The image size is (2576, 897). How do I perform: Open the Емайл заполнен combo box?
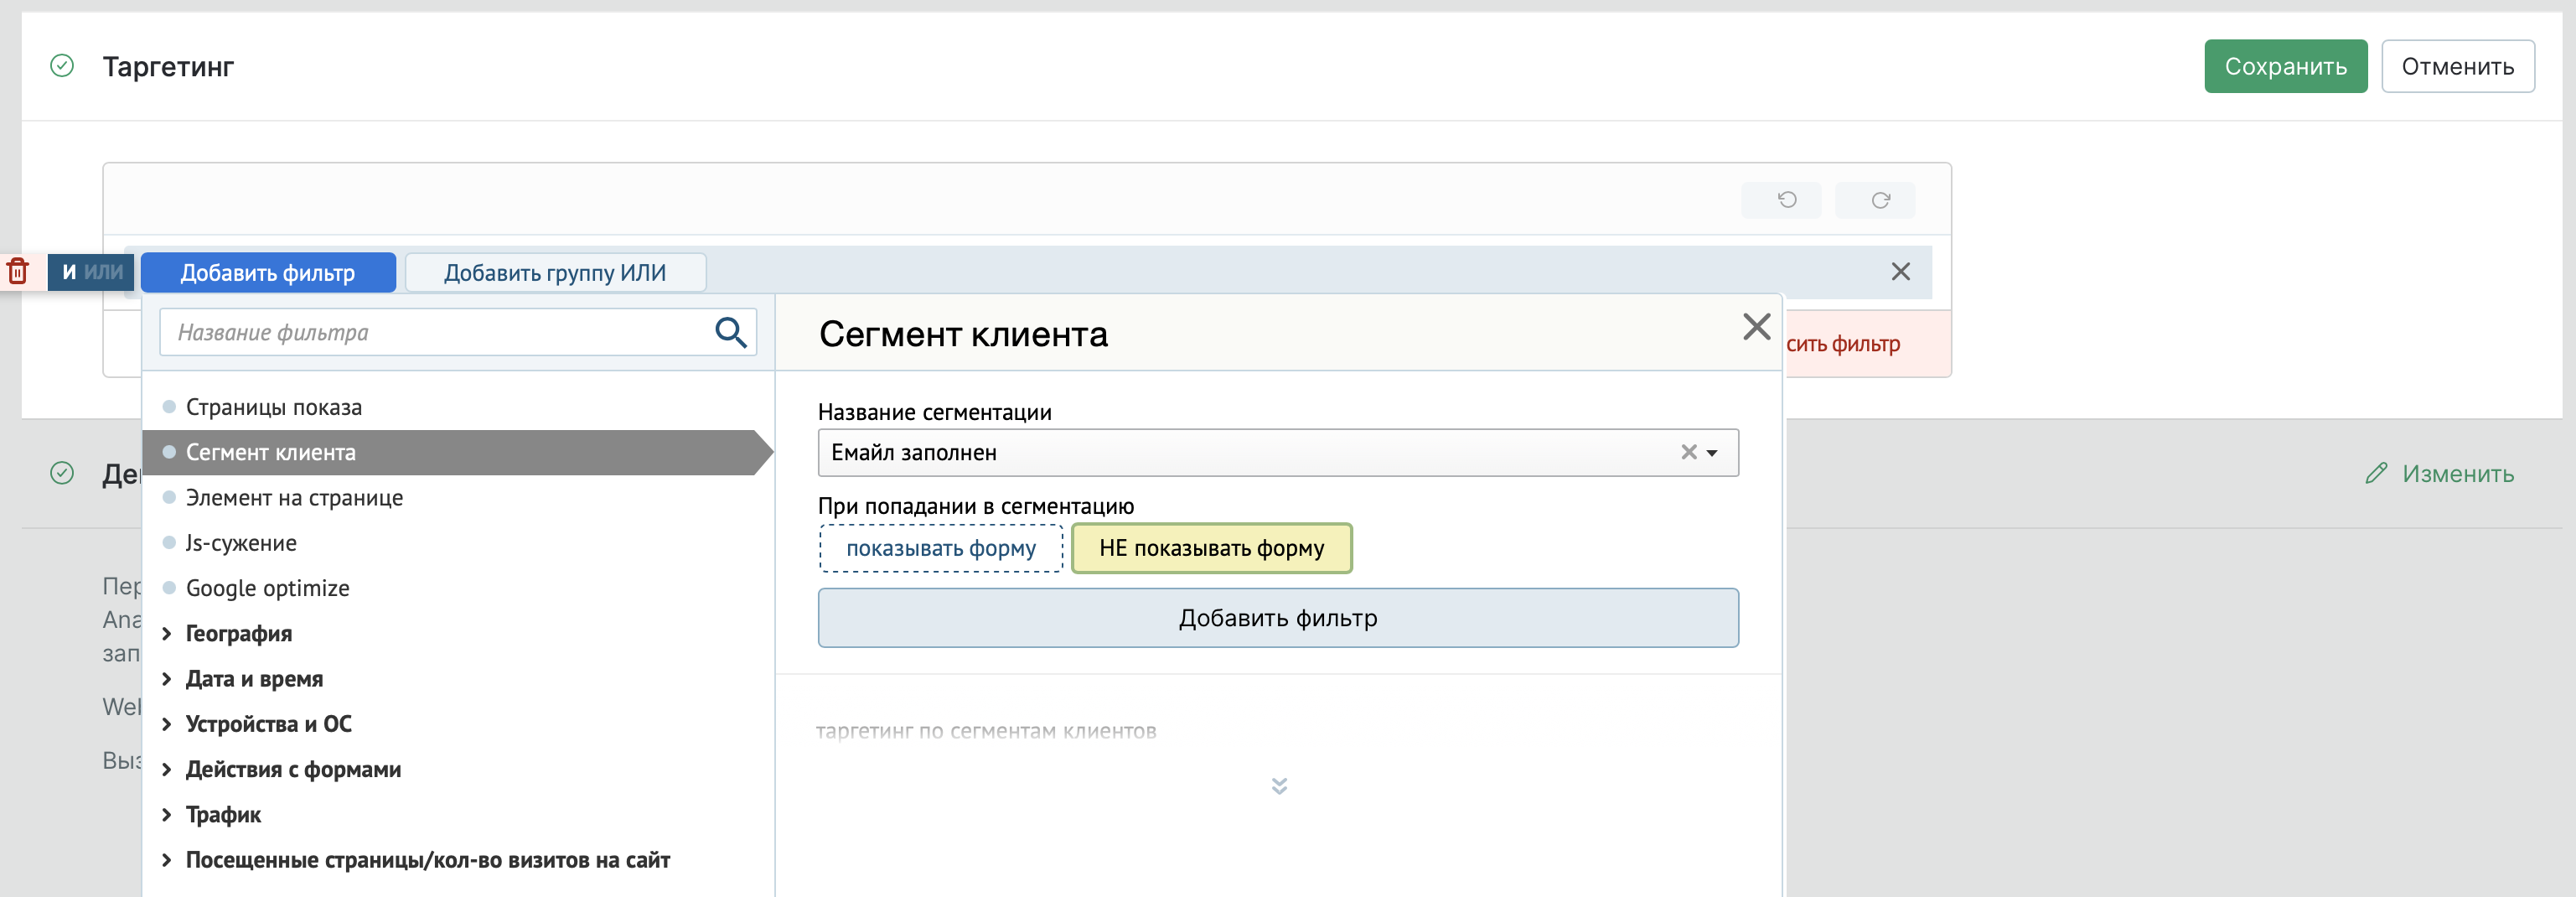(1277, 453)
